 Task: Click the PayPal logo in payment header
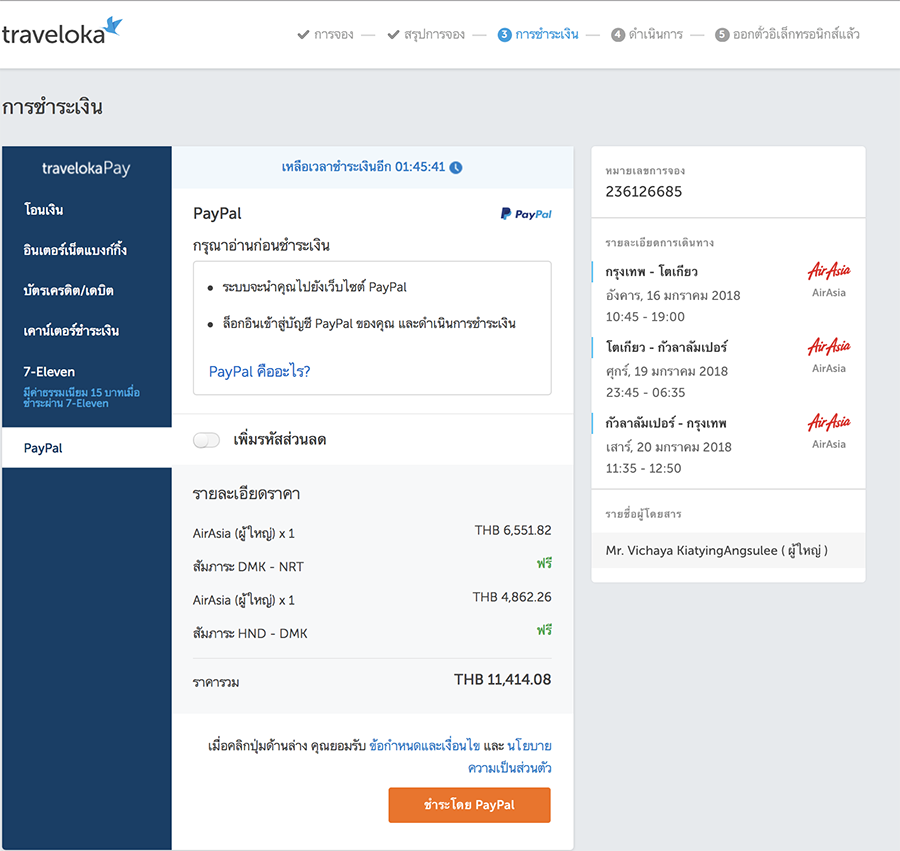pos(526,214)
